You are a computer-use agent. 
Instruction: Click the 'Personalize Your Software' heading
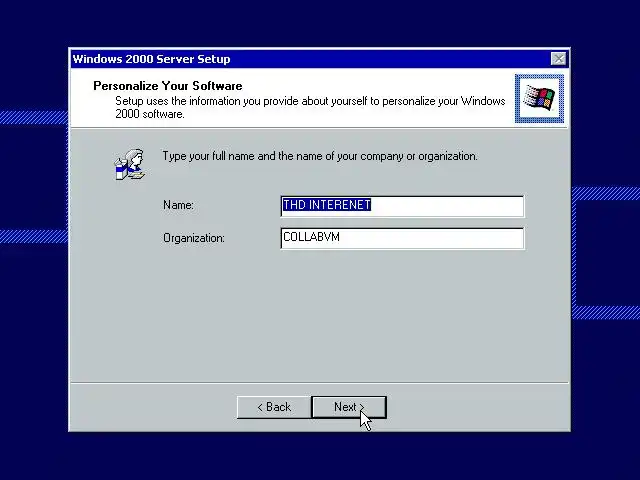[x=168, y=86]
